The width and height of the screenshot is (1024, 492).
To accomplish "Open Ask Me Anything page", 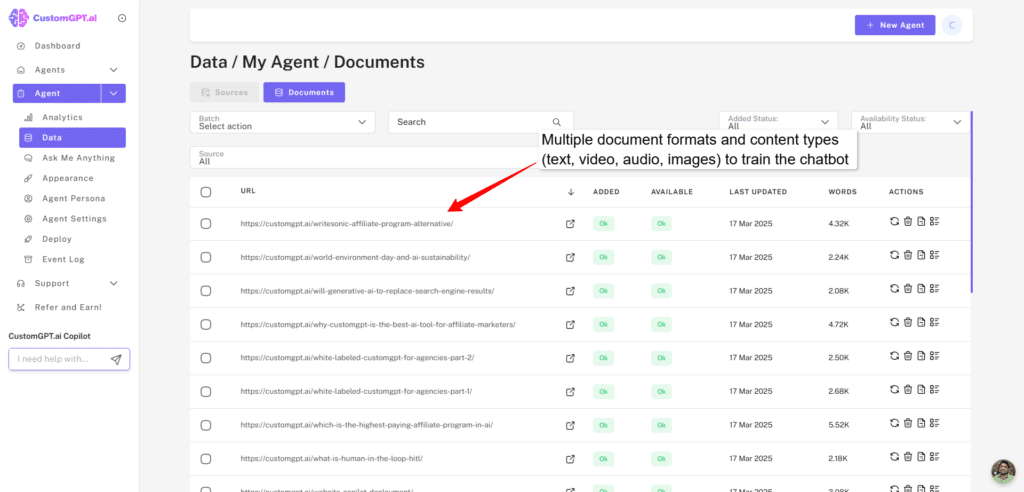I will pos(78,158).
